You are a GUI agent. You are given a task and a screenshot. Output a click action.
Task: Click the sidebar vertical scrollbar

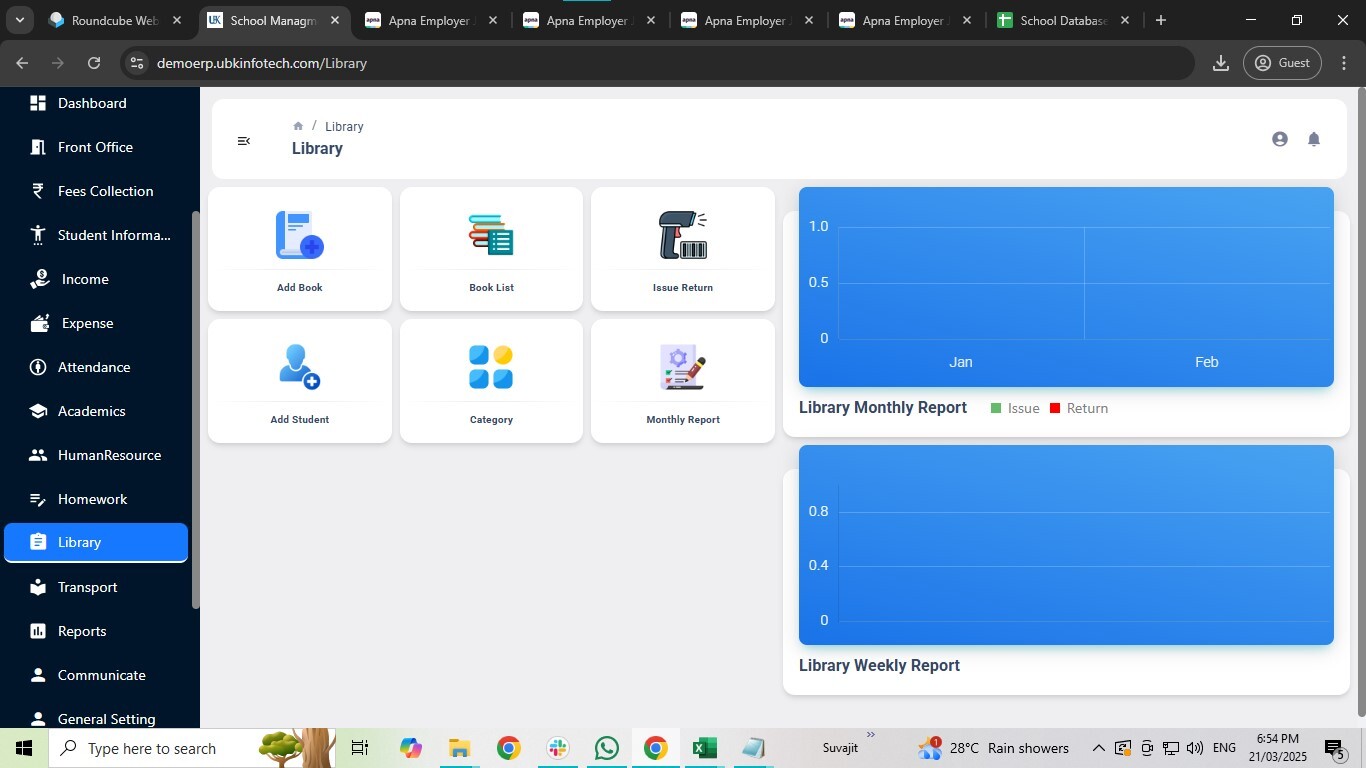pyautogui.click(x=195, y=410)
